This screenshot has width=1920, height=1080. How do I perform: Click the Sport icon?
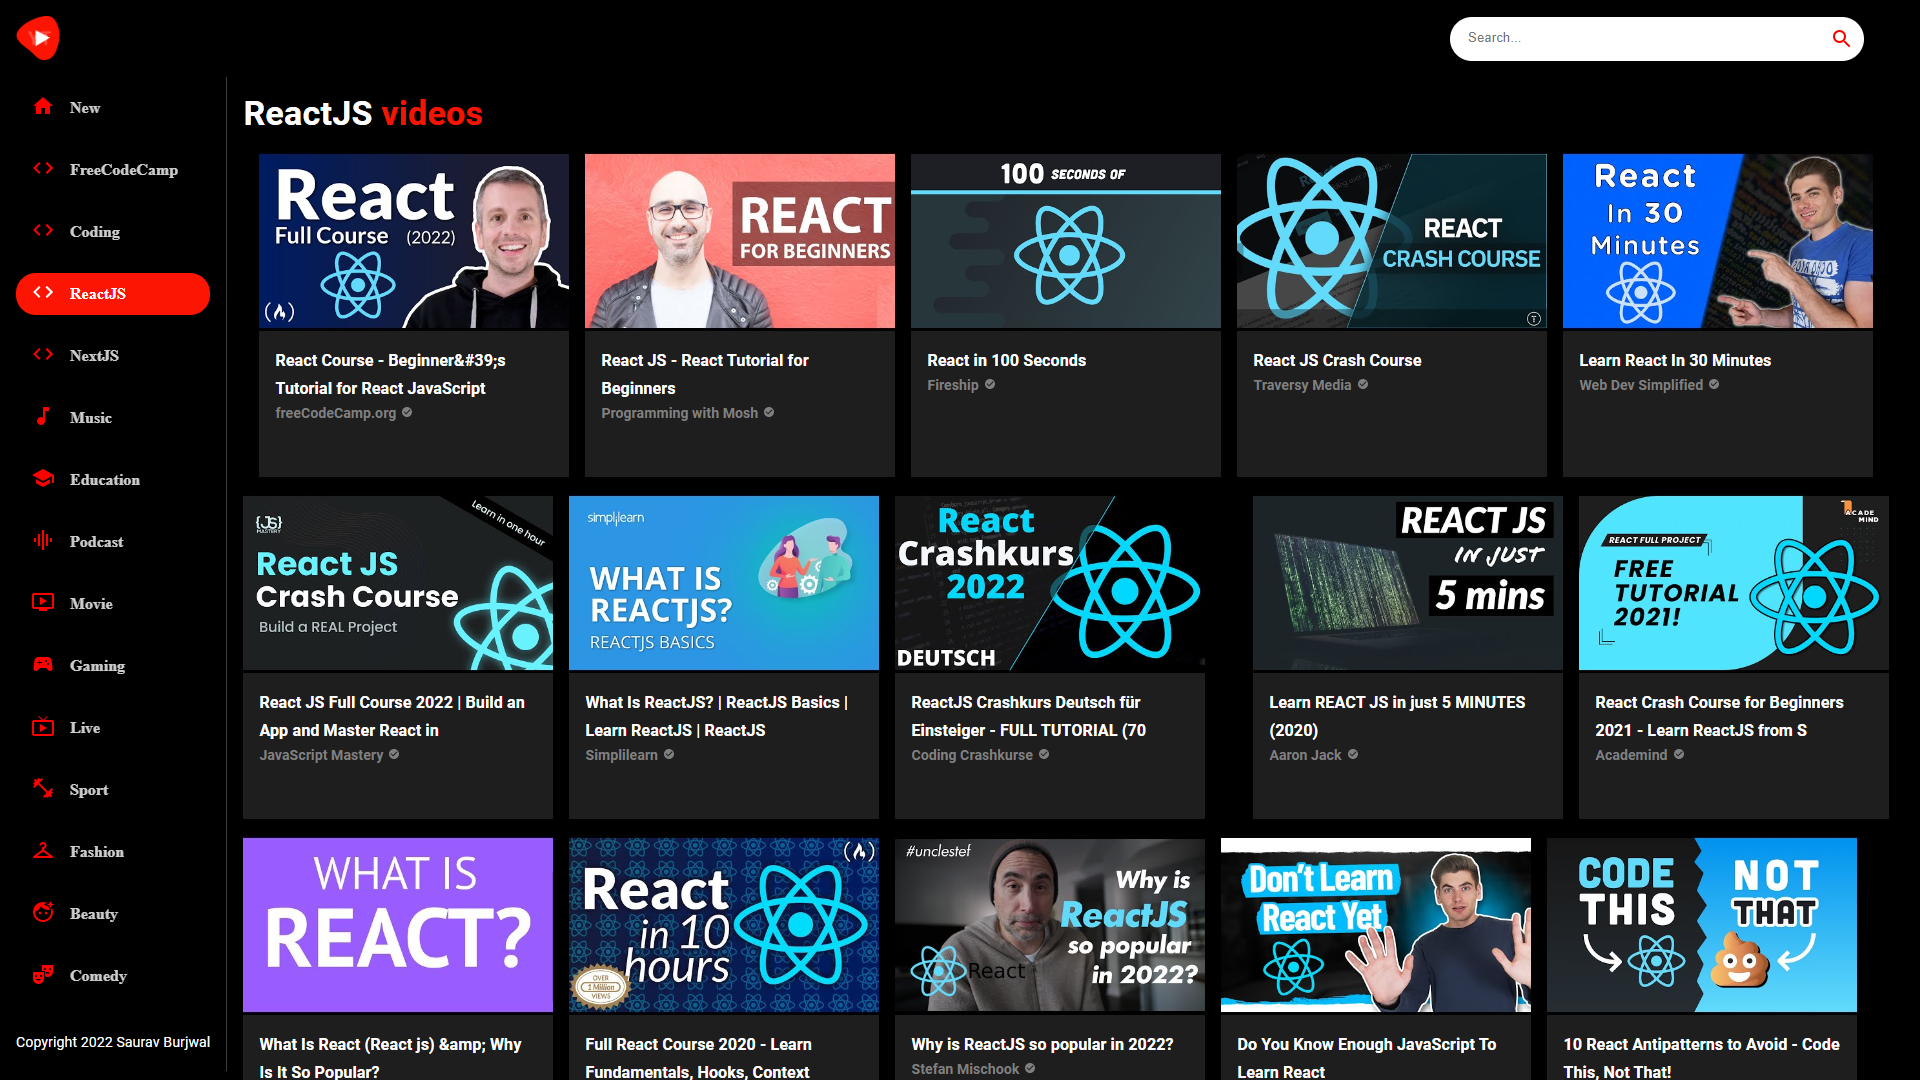(x=43, y=789)
